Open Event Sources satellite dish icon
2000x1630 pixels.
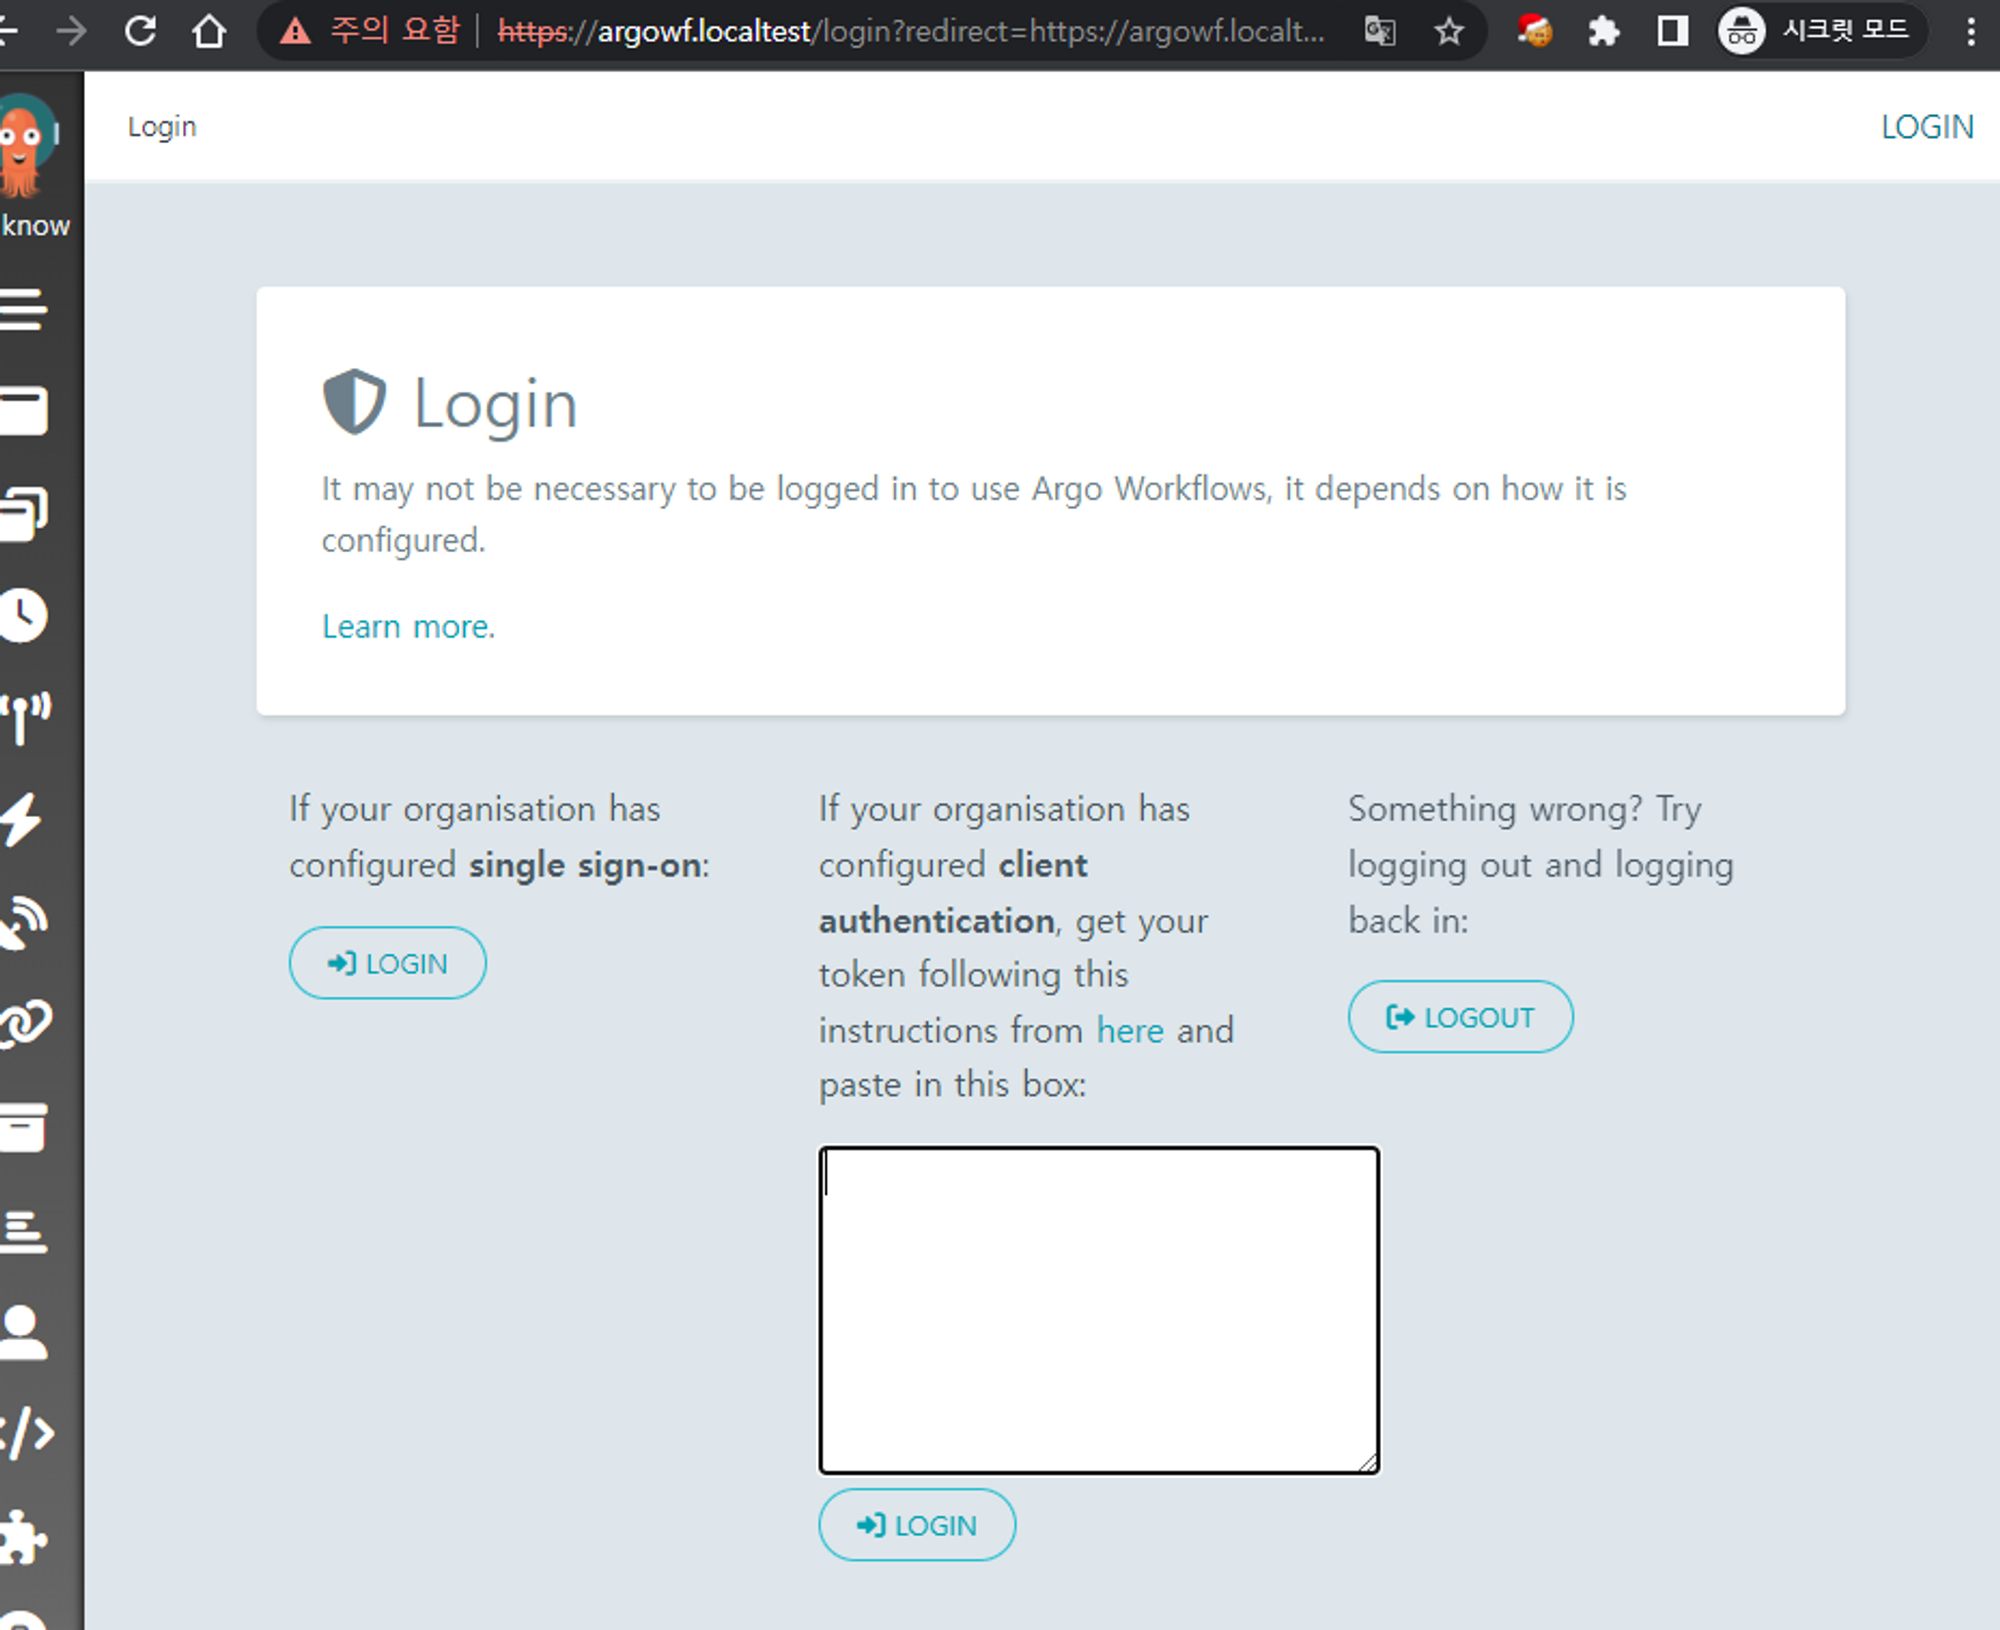pyautogui.click(x=24, y=922)
